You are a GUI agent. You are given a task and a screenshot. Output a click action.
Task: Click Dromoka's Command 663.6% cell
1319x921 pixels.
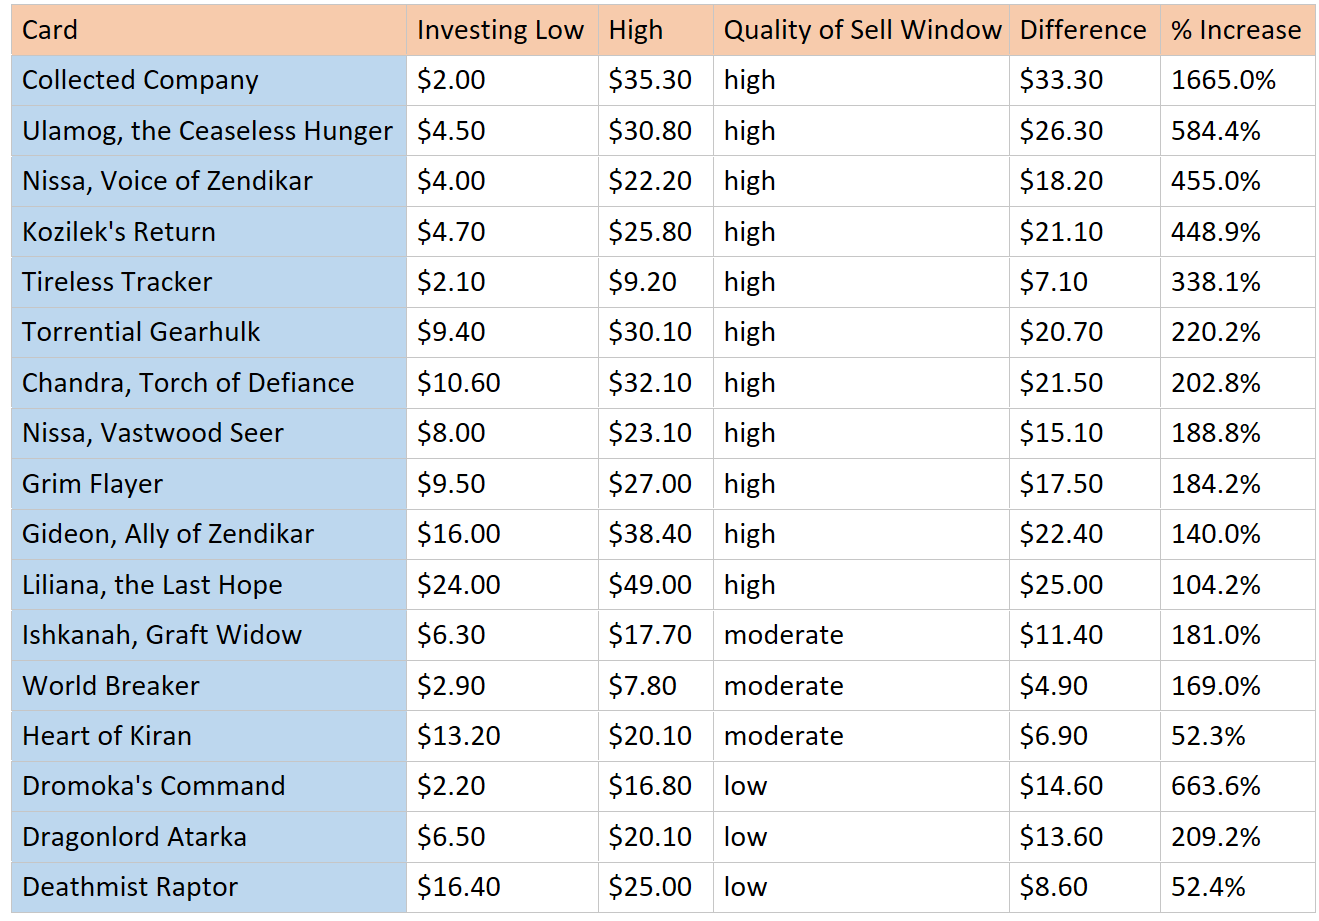click(1216, 786)
